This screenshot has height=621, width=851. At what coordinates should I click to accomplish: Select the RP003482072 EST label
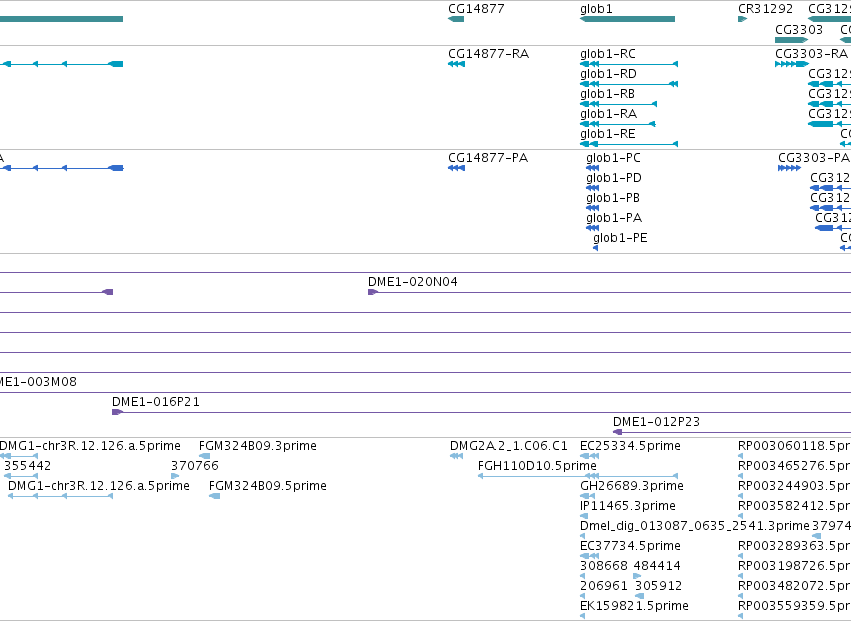[795, 586]
